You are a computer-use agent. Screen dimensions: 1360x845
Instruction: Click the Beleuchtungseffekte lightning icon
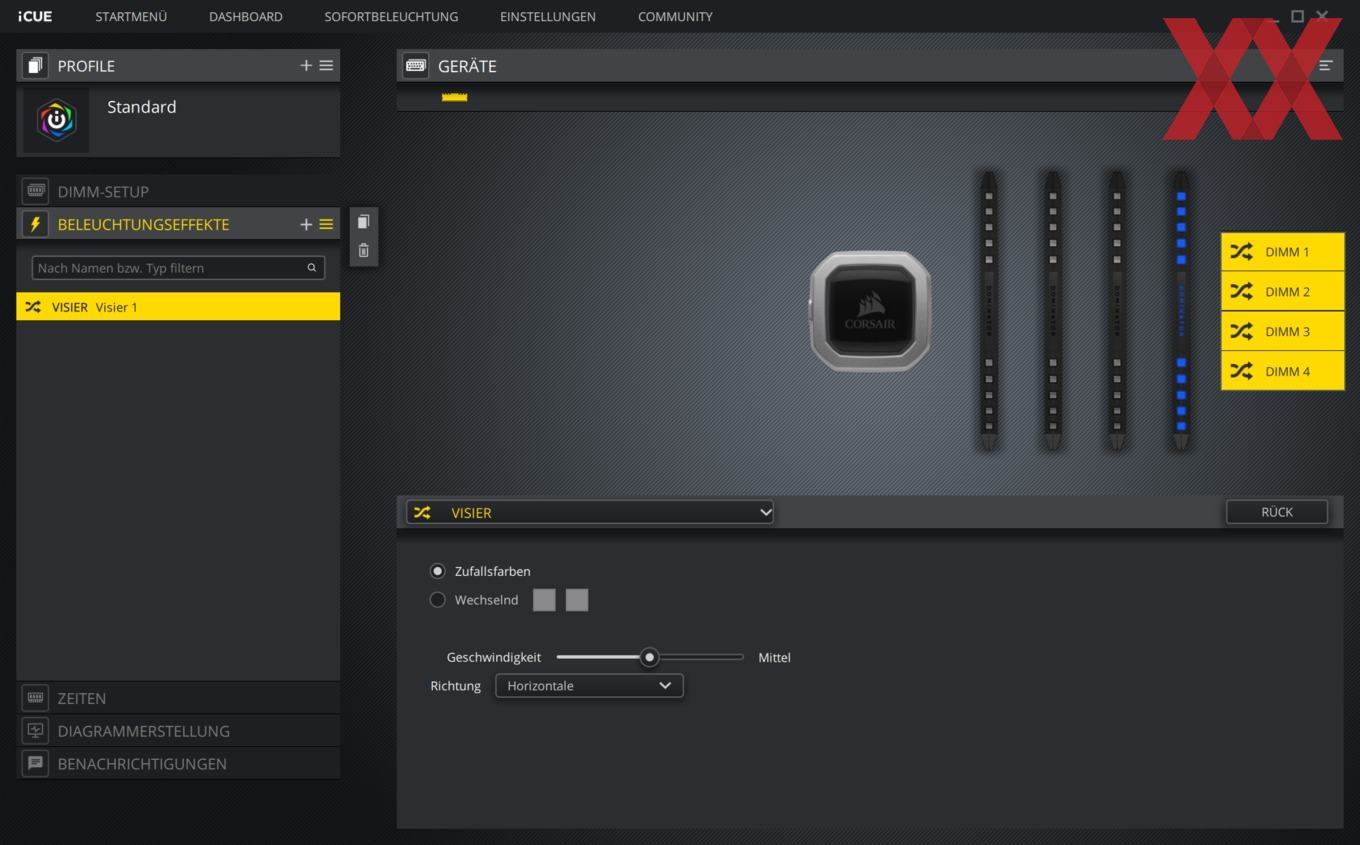tap(35, 224)
